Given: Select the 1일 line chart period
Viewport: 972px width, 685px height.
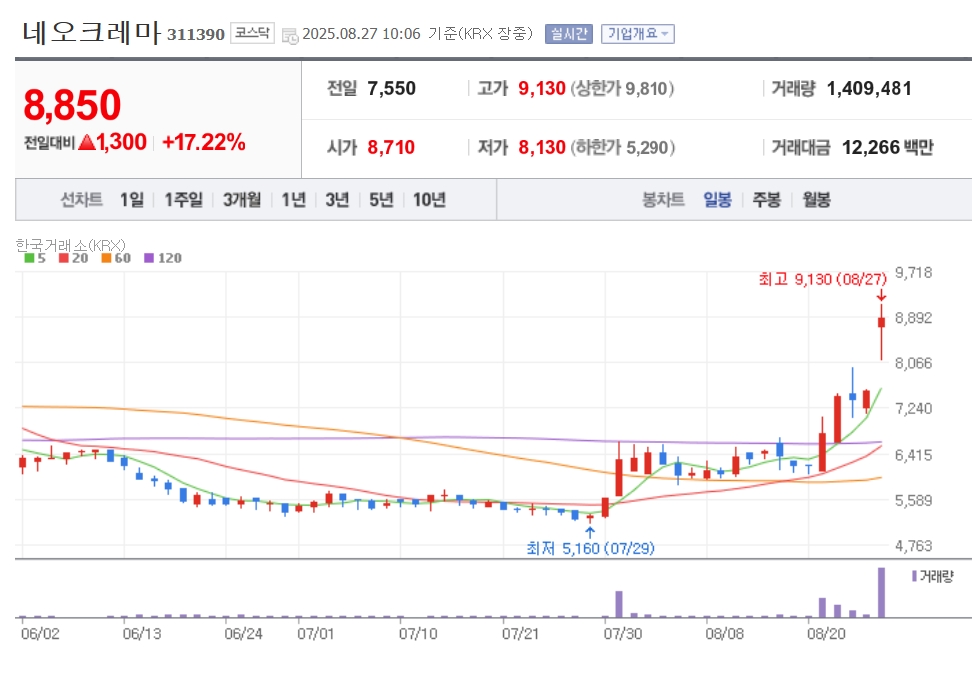Looking at the screenshot, I should (131, 200).
